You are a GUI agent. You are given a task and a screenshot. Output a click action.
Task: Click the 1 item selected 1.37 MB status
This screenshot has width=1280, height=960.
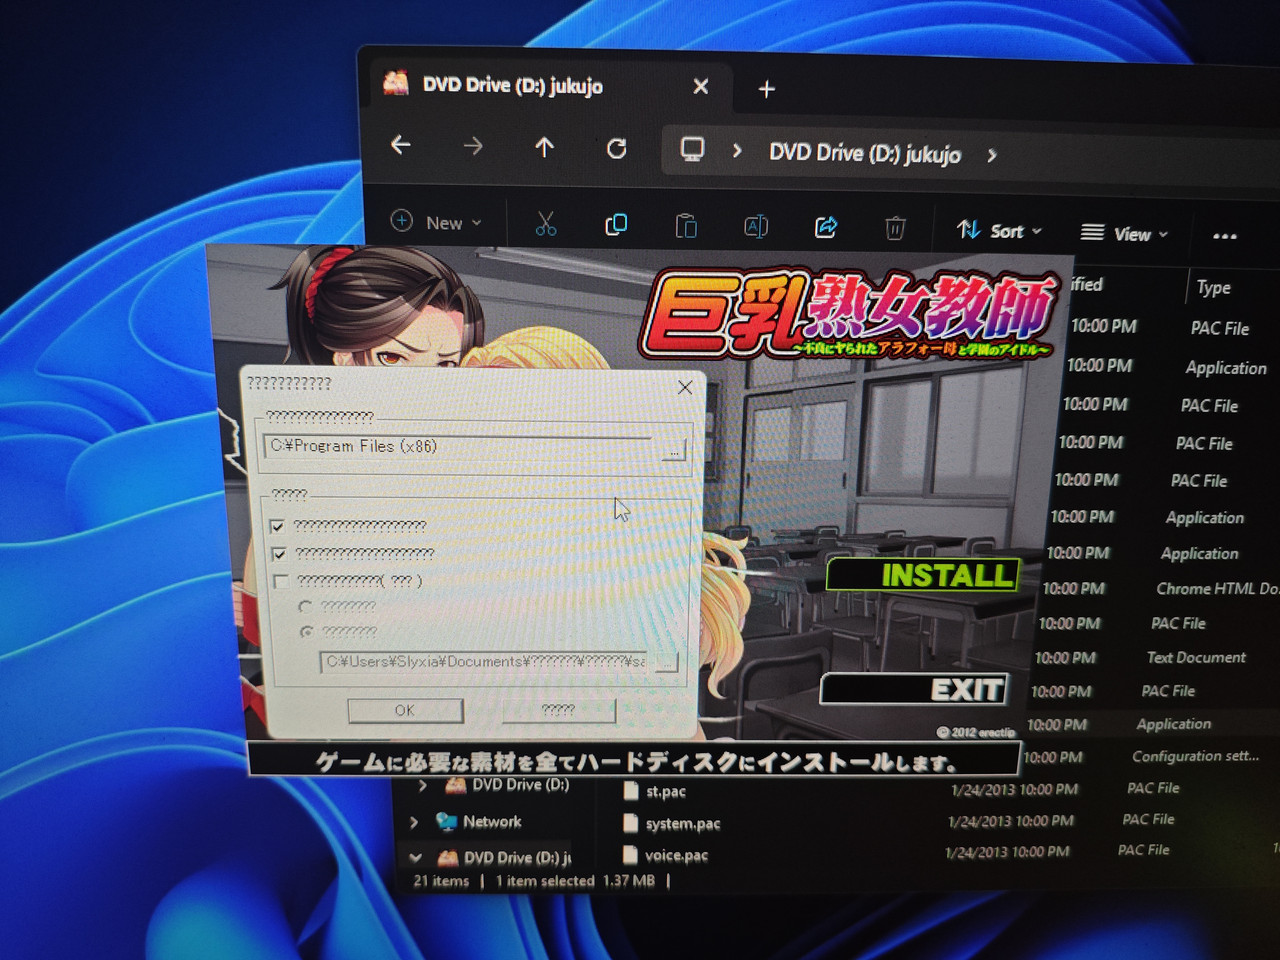(x=576, y=881)
